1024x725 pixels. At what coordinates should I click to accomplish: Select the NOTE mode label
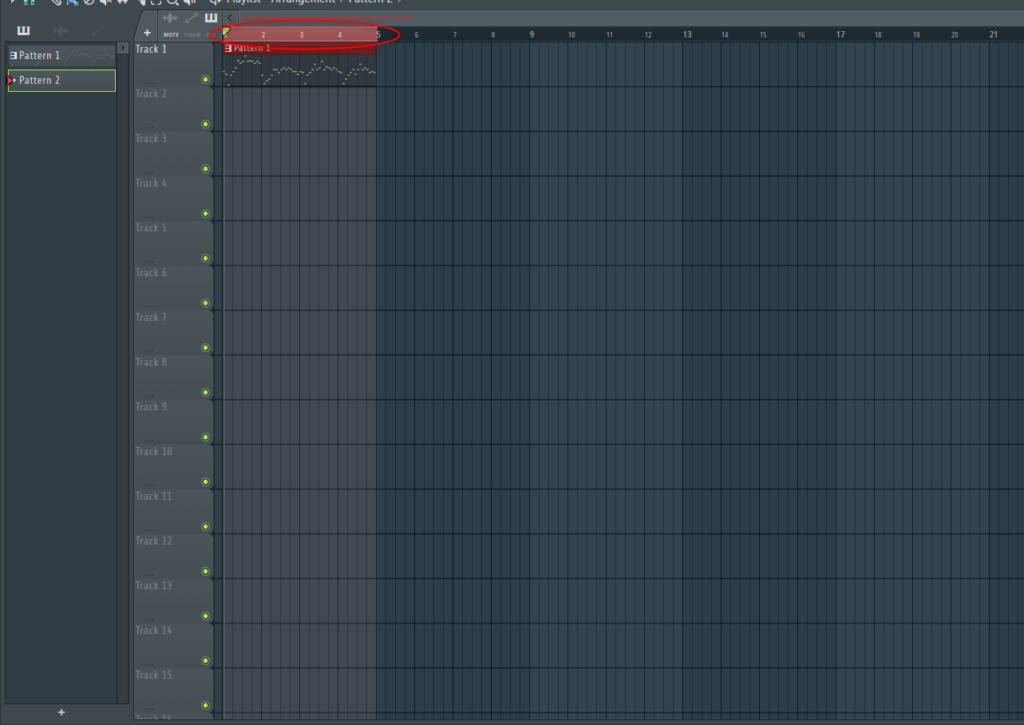171,35
